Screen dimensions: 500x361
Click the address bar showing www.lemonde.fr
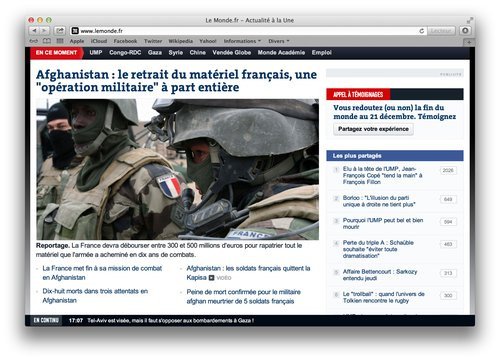click(x=248, y=31)
